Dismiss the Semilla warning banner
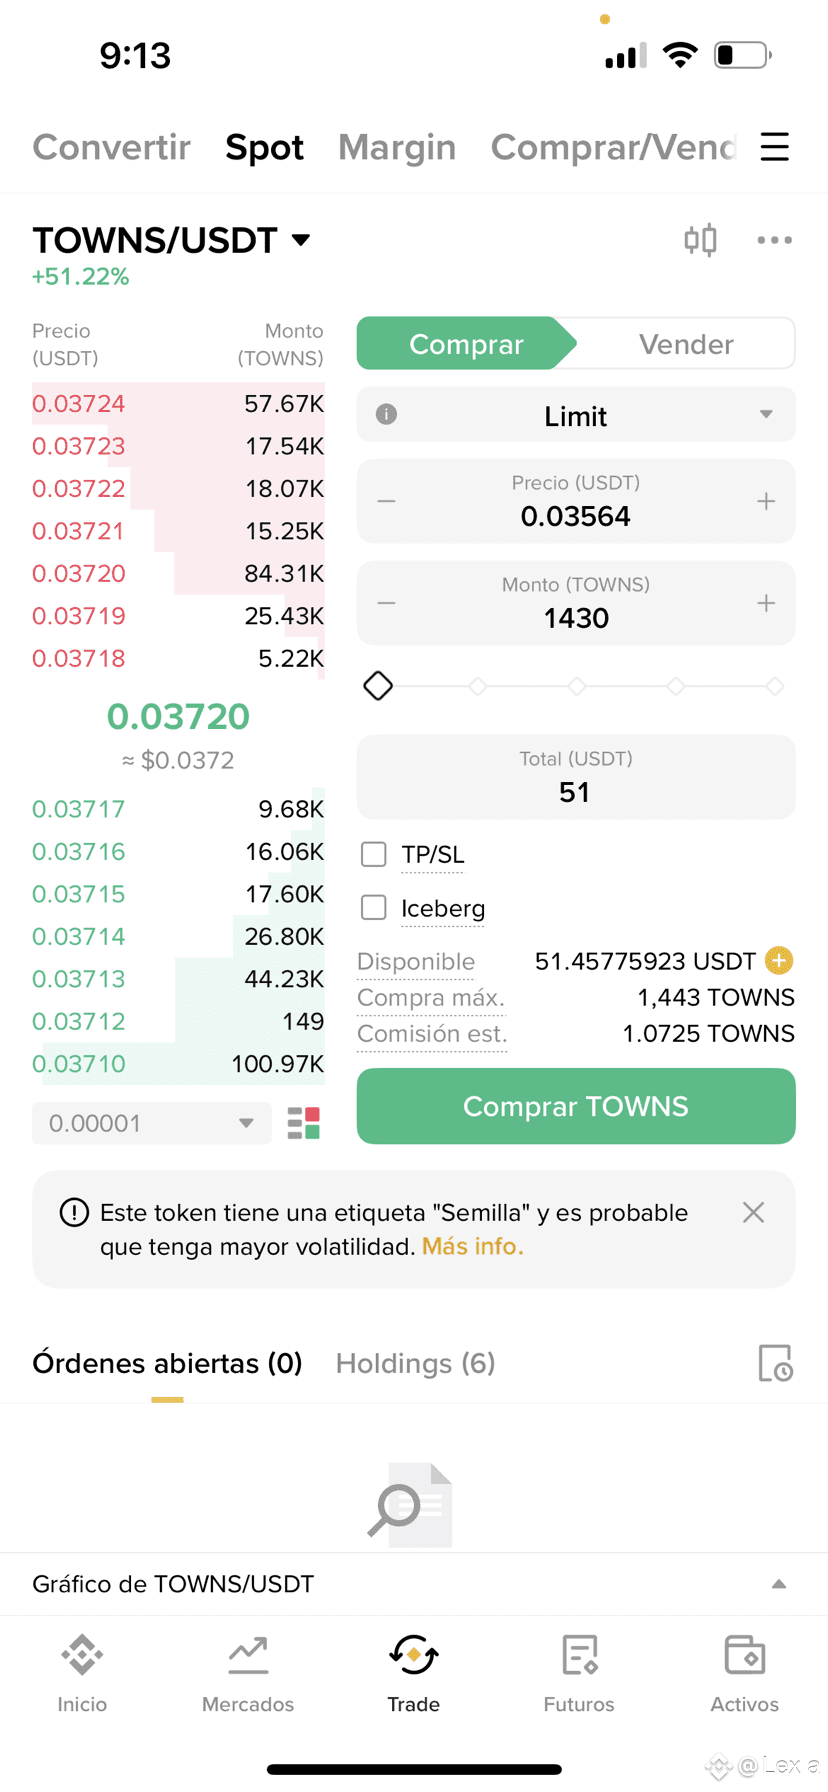 (753, 1213)
